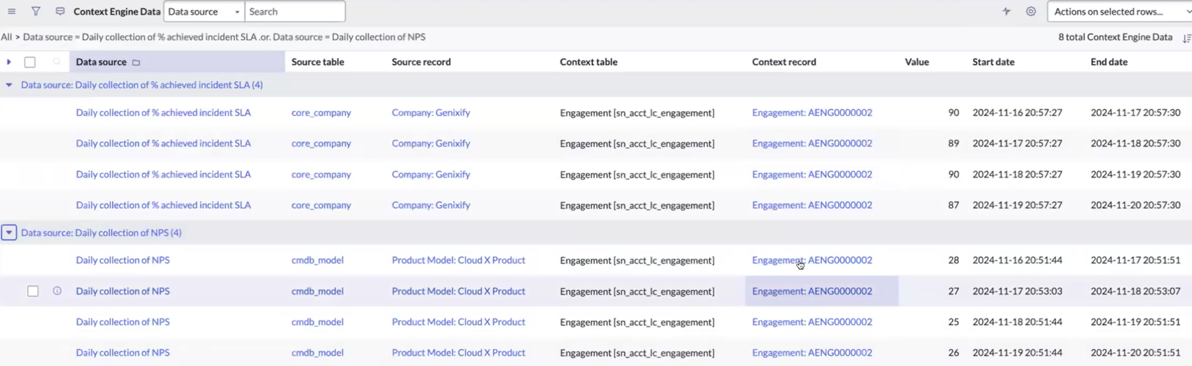Open Daily collection of NPS link with value 28
1192x366 pixels.
(122, 260)
